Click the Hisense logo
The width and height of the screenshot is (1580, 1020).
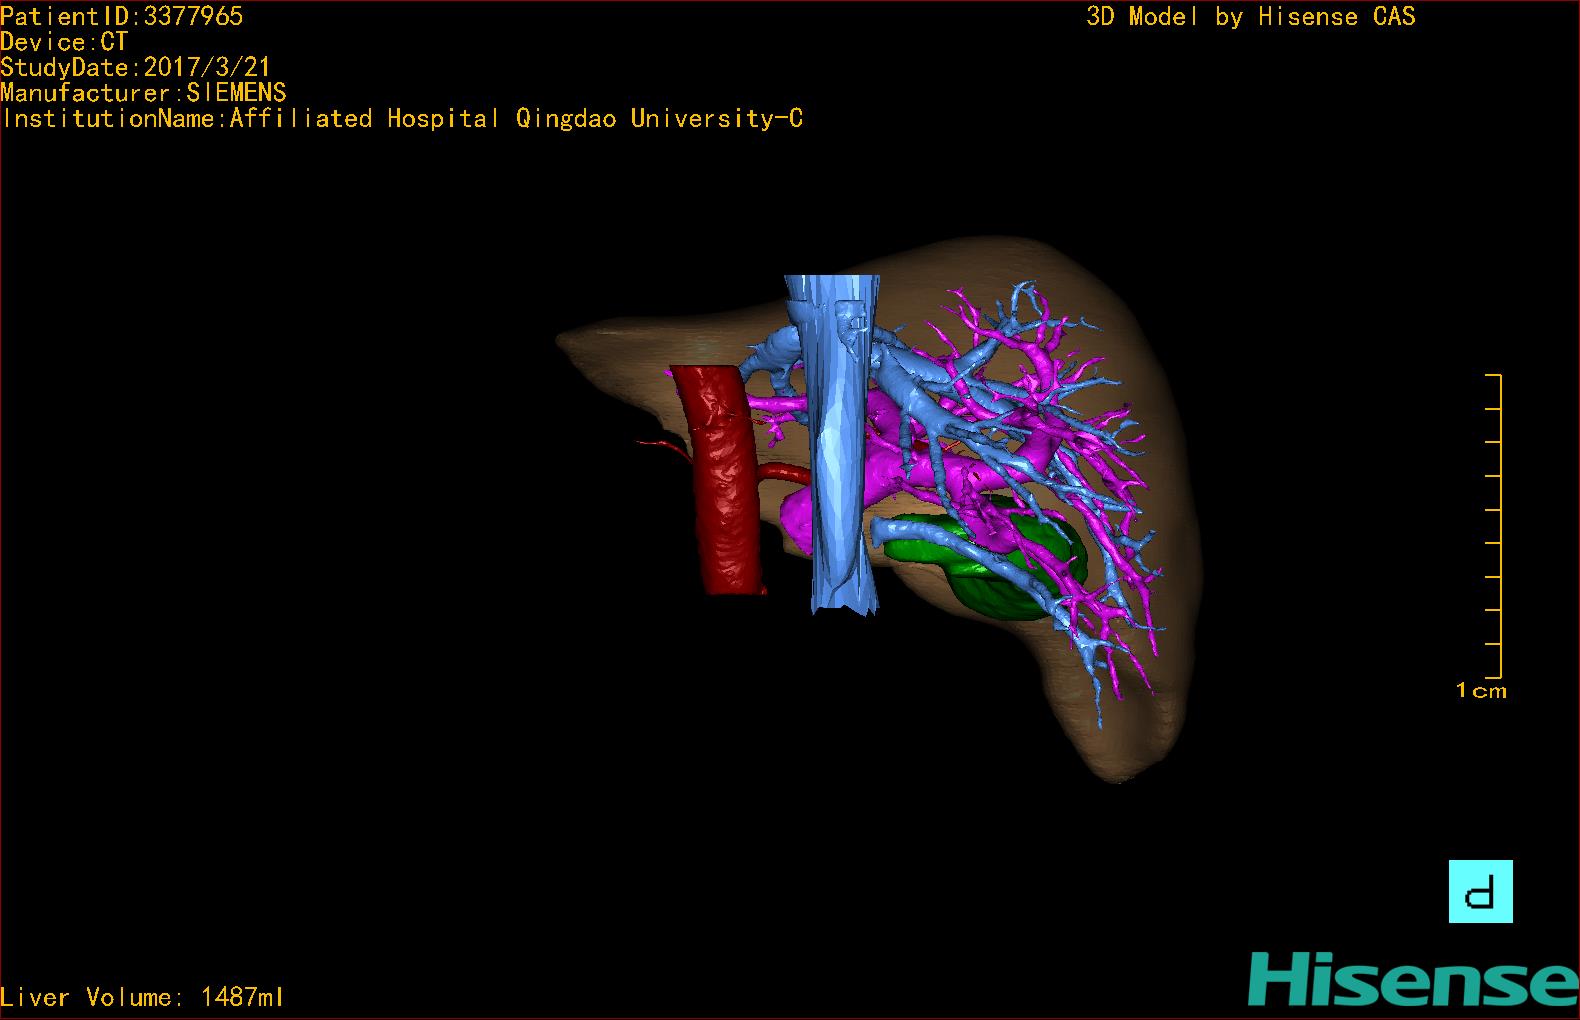click(x=1412, y=979)
